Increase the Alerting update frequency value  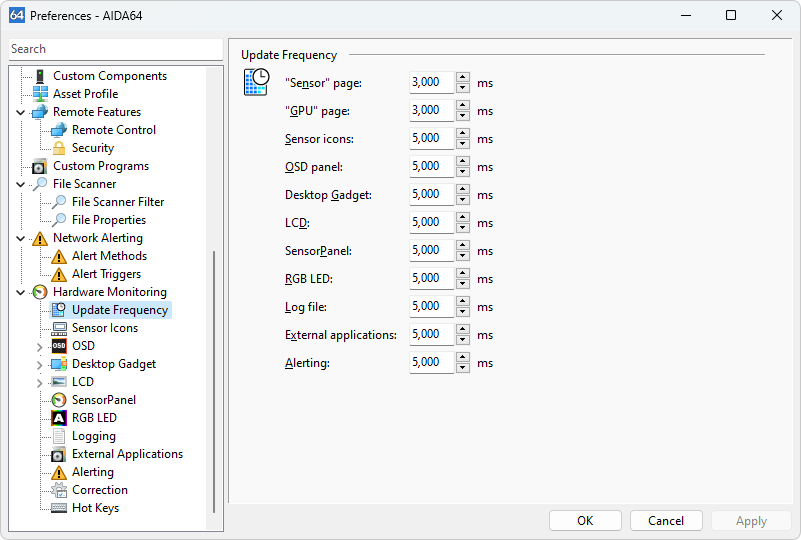[x=463, y=358]
